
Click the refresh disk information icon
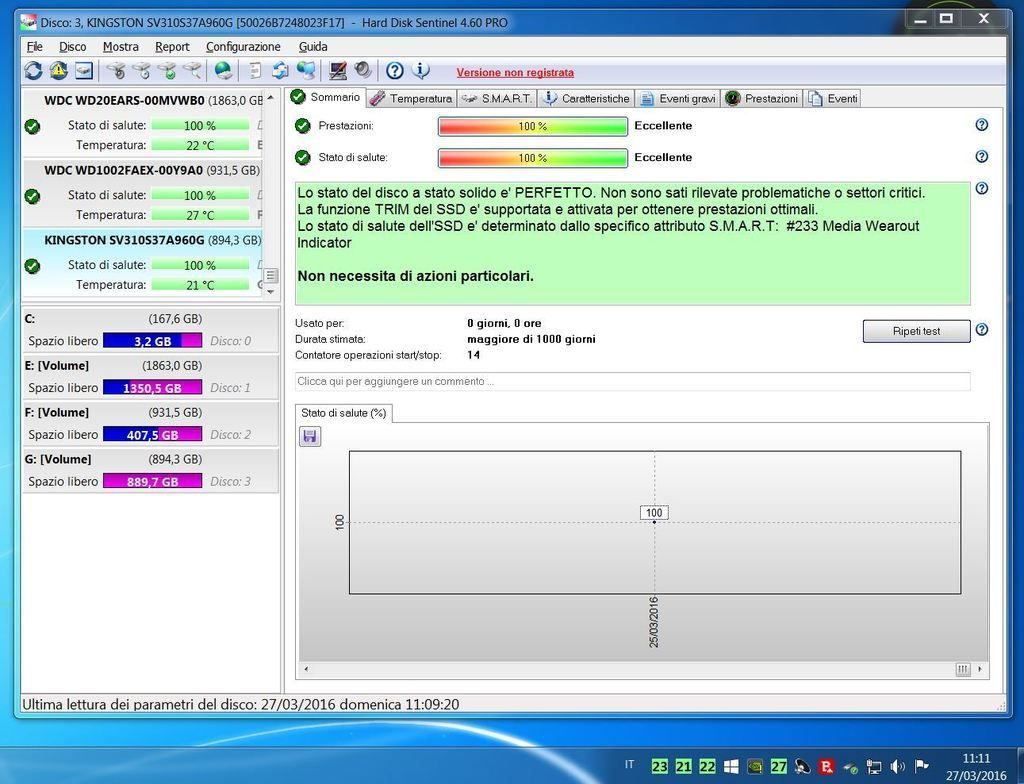point(33,71)
